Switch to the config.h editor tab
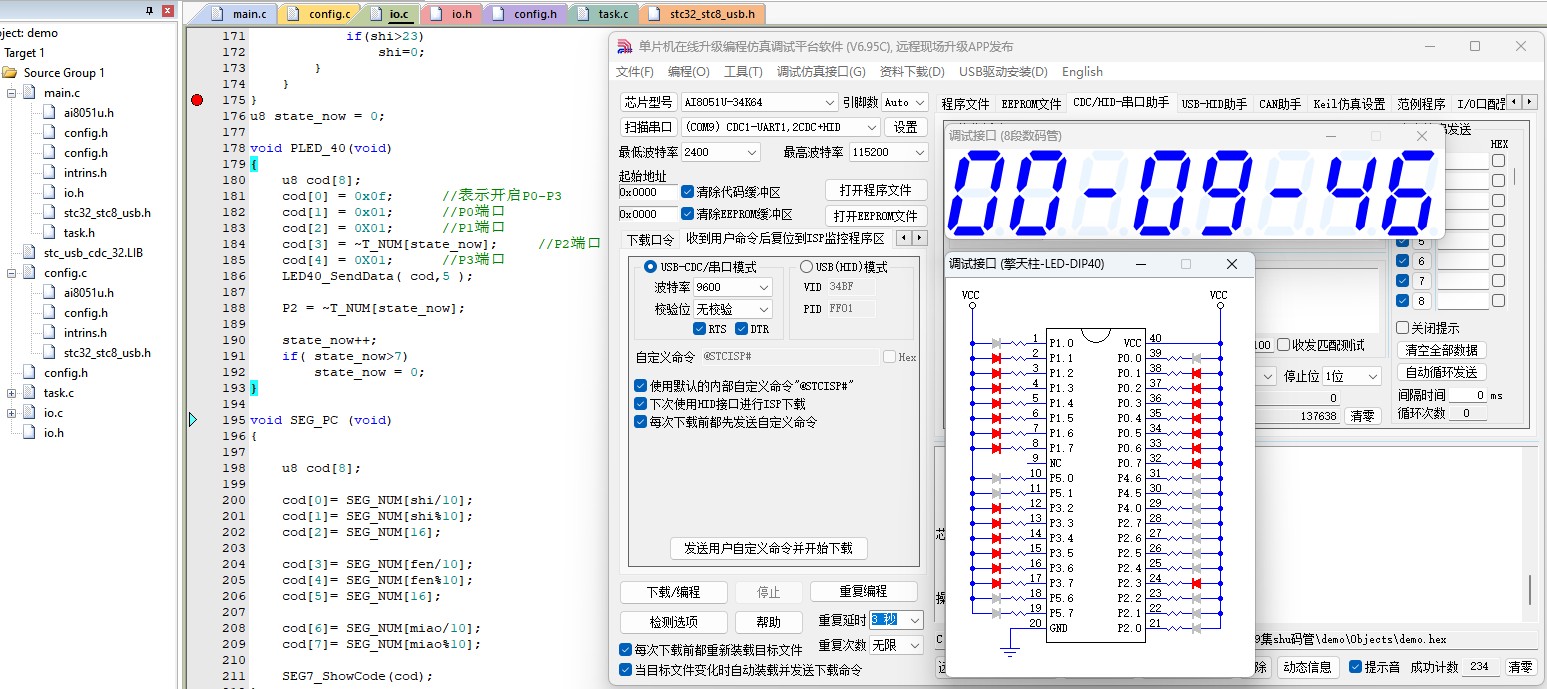This screenshot has width=1547, height=689. tap(526, 14)
